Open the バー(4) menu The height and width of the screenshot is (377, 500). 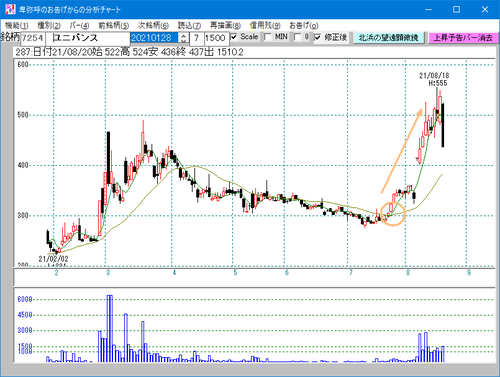coord(79,25)
